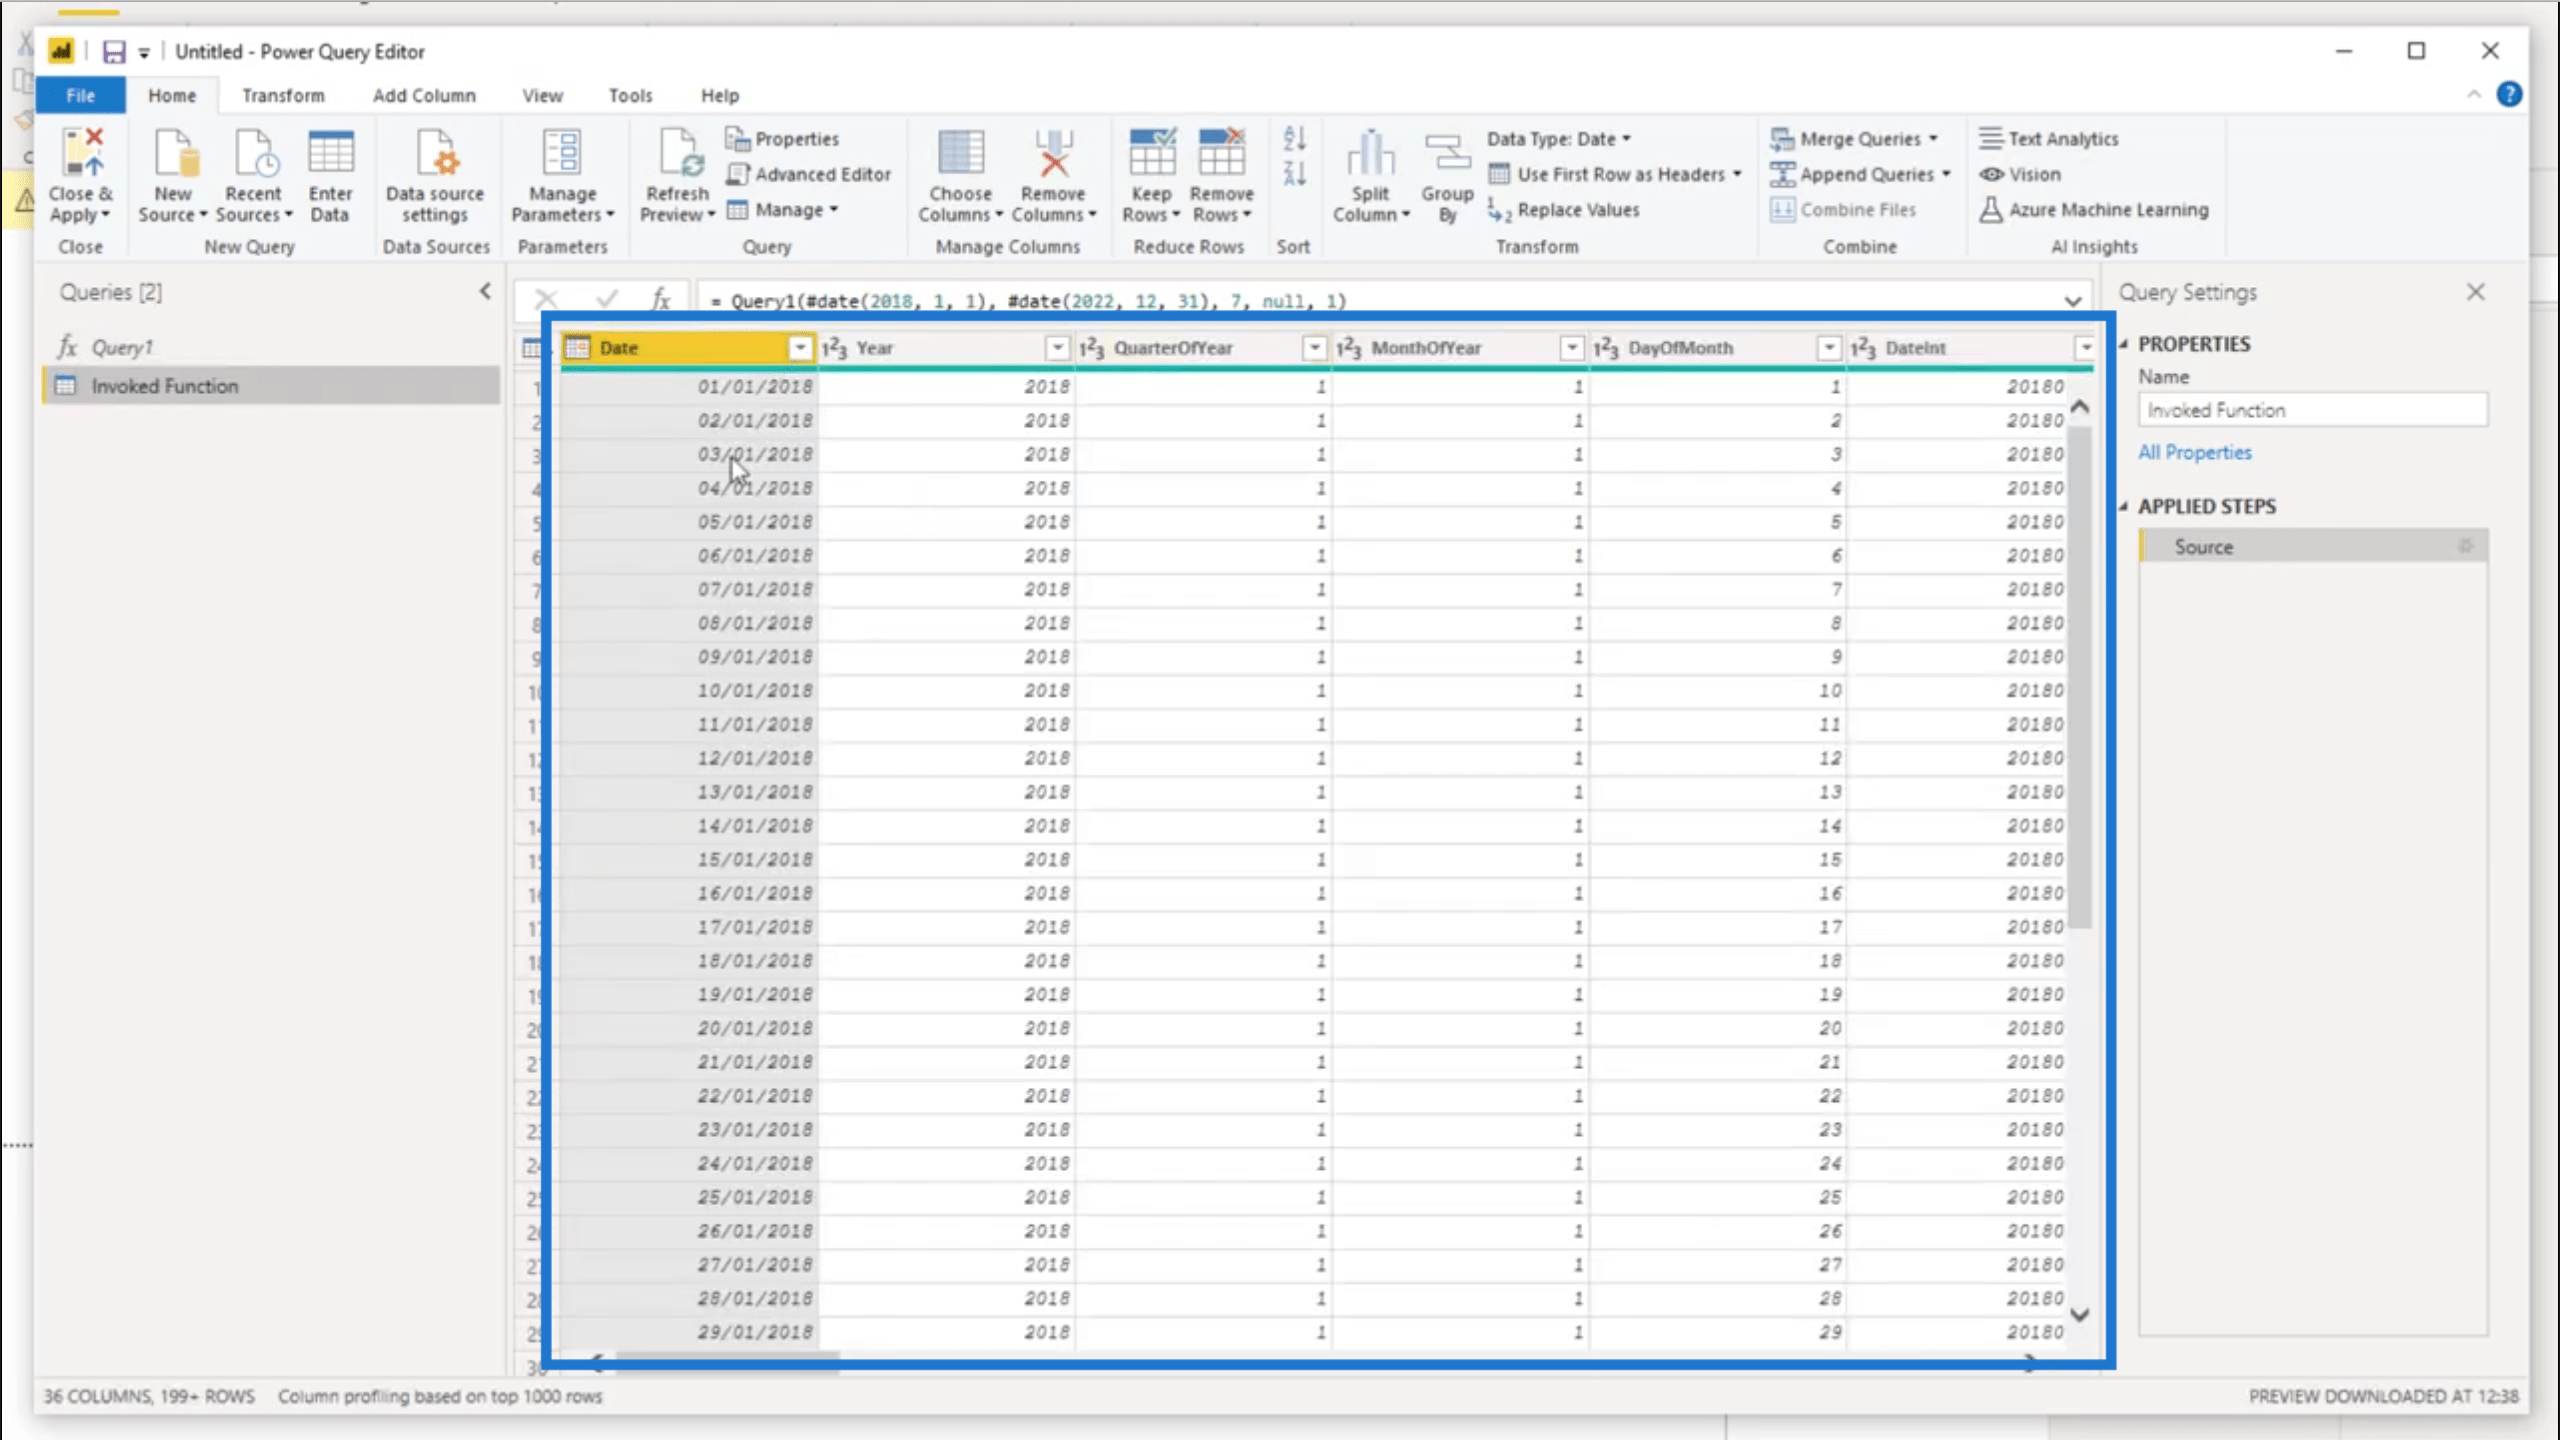Expand the Date column filter arrow
Image resolution: width=2560 pixels, height=1440 pixels.
click(800, 346)
